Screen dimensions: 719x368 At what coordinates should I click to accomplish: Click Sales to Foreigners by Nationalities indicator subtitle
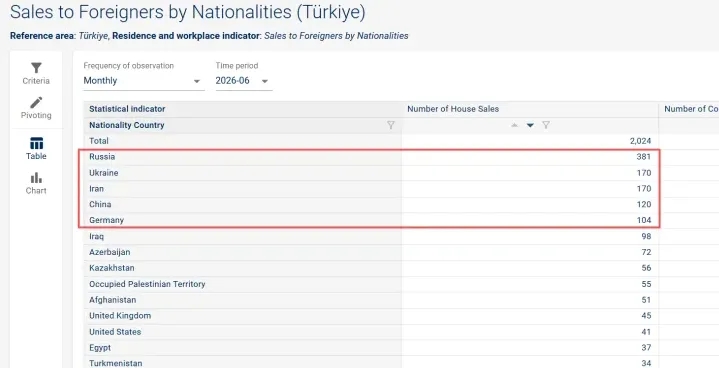click(x=336, y=36)
